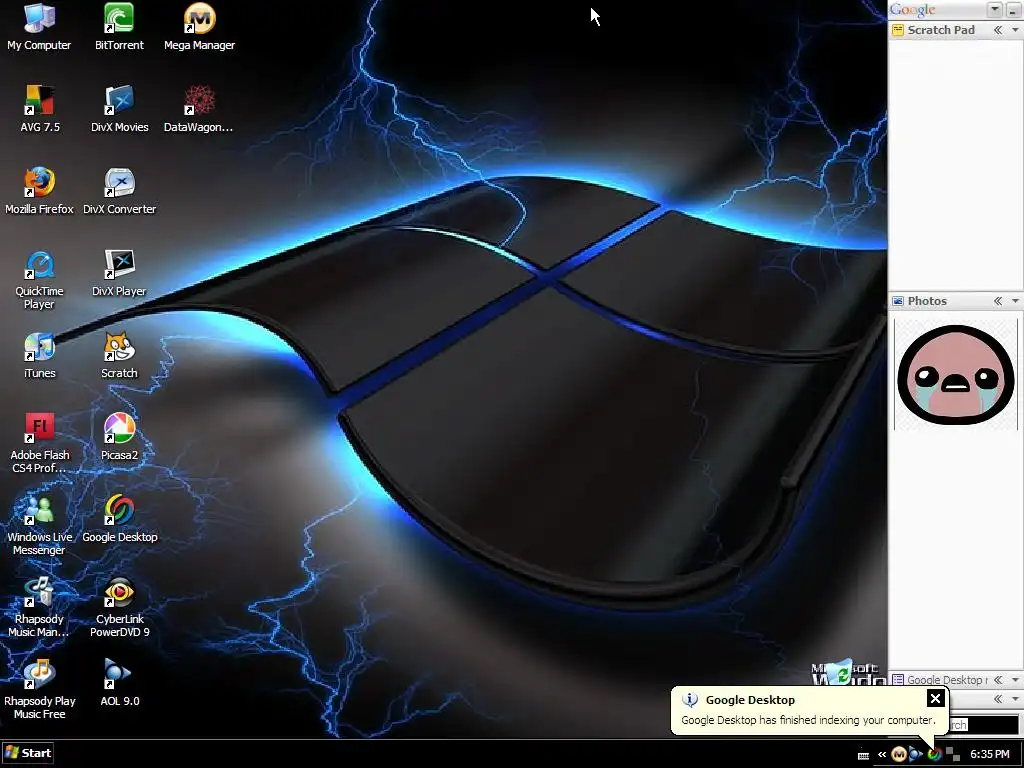Click the AOL system tray icon

click(x=916, y=754)
